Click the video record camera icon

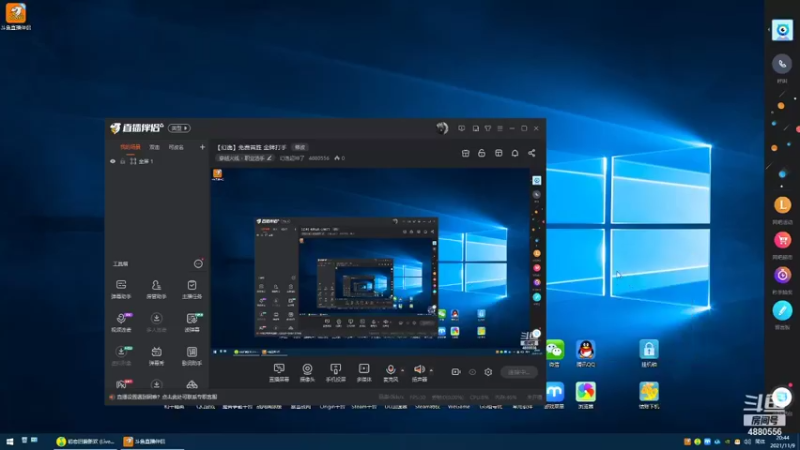(456, 372)
